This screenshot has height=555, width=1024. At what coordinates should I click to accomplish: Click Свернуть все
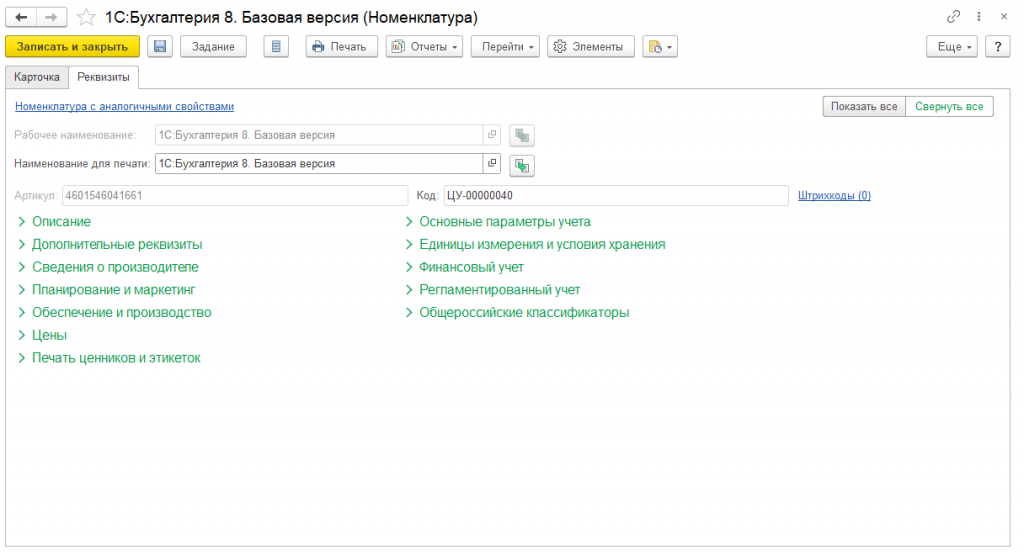click(x=950, y=106)
